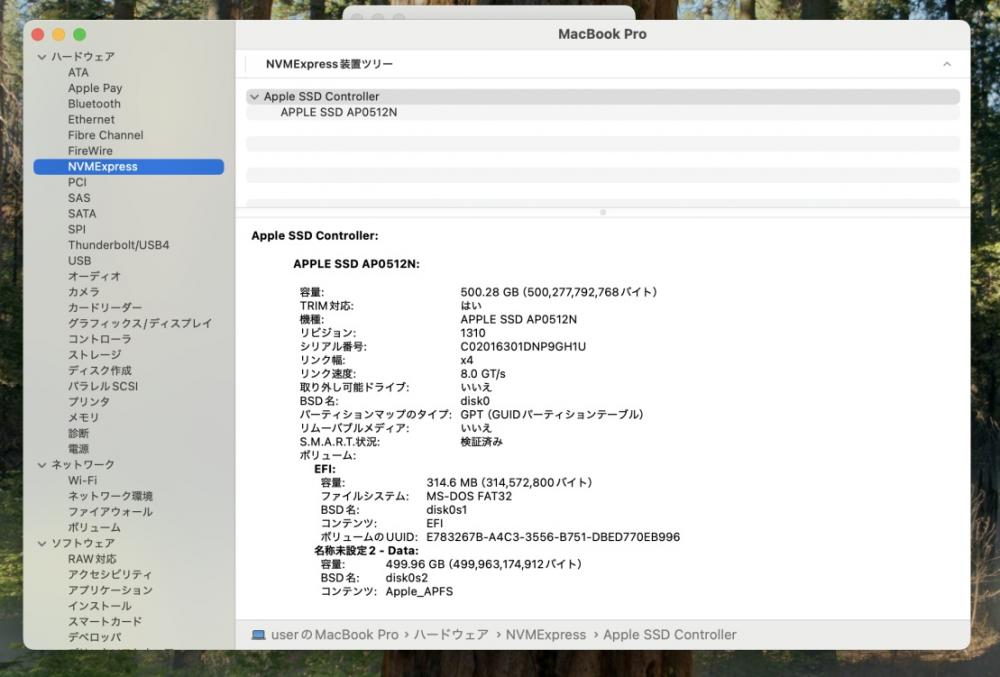Open Wi-Fi under ネットワーク
1000x677 pixels.
tap(82, 481)
